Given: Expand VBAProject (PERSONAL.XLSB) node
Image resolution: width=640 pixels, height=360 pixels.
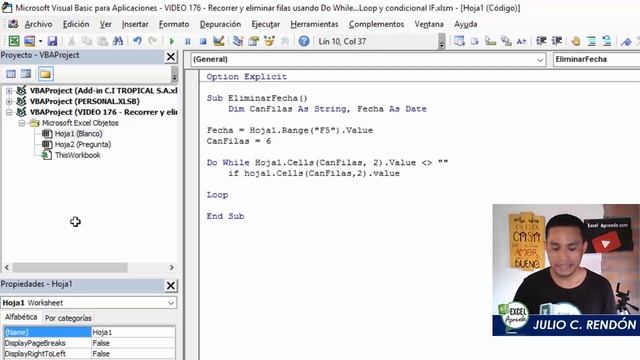Looking at the screenshot, I should (x=9, y=101).
